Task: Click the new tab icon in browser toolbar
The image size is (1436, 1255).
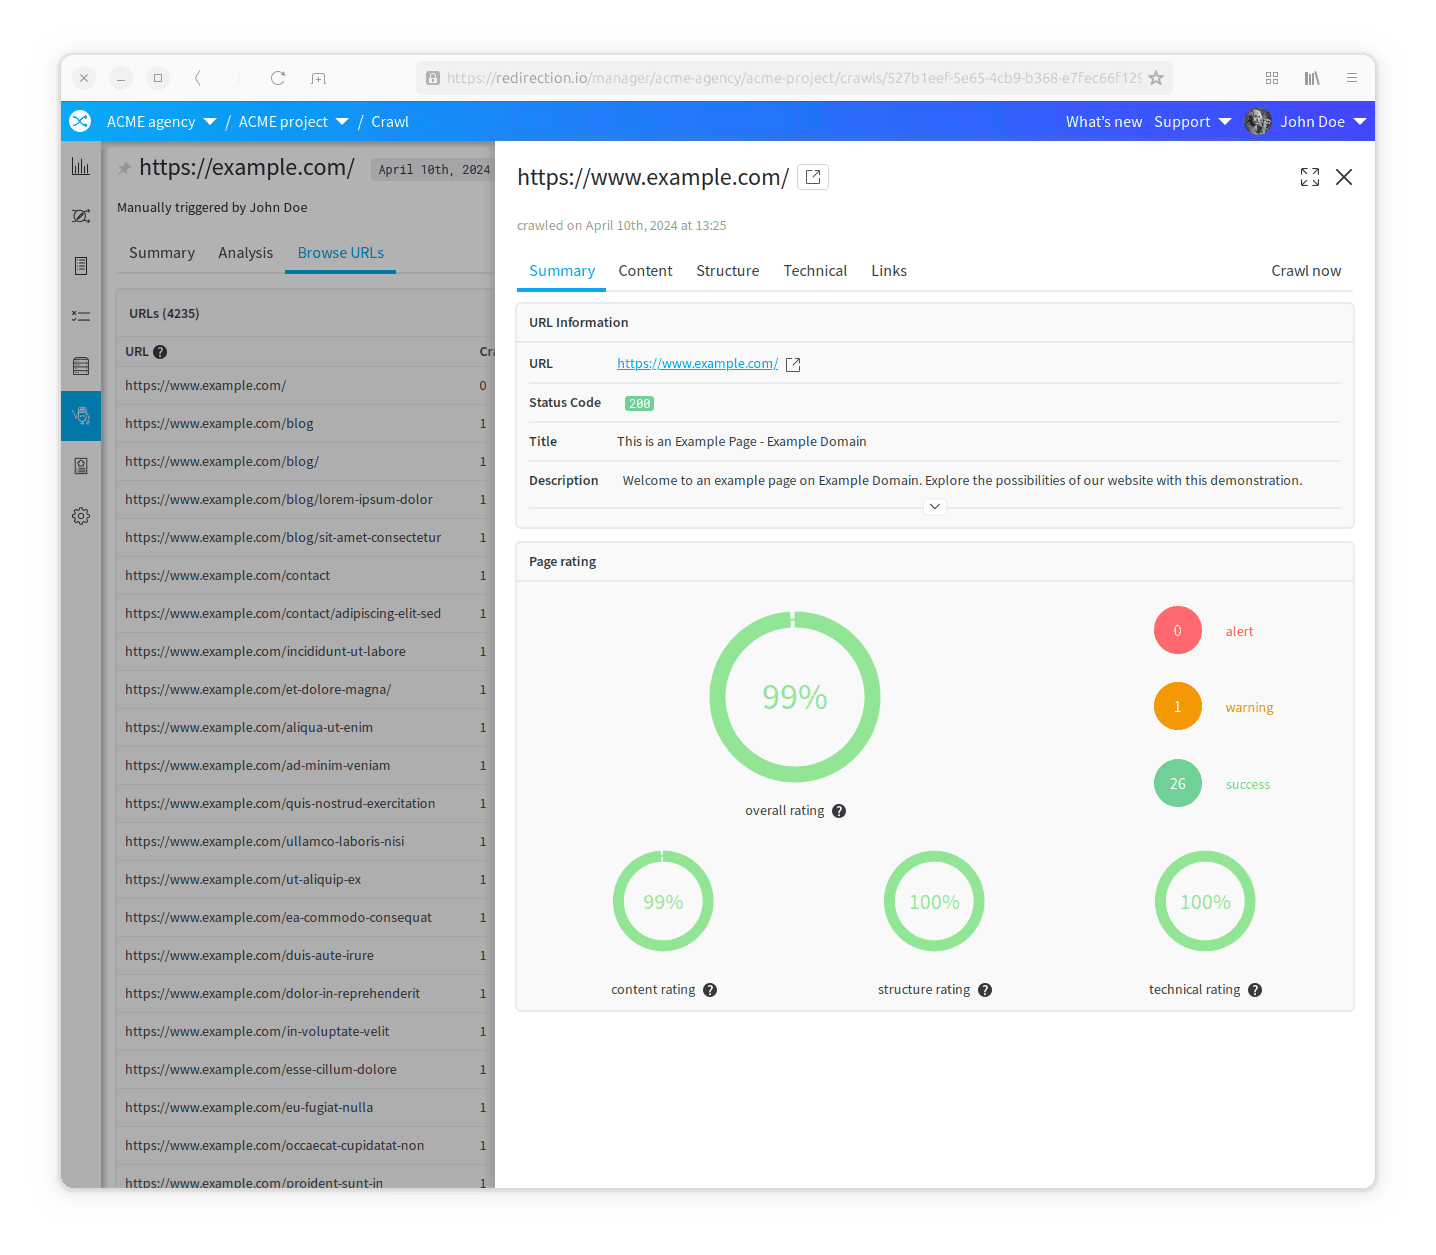Action: (x=318, y=78)
